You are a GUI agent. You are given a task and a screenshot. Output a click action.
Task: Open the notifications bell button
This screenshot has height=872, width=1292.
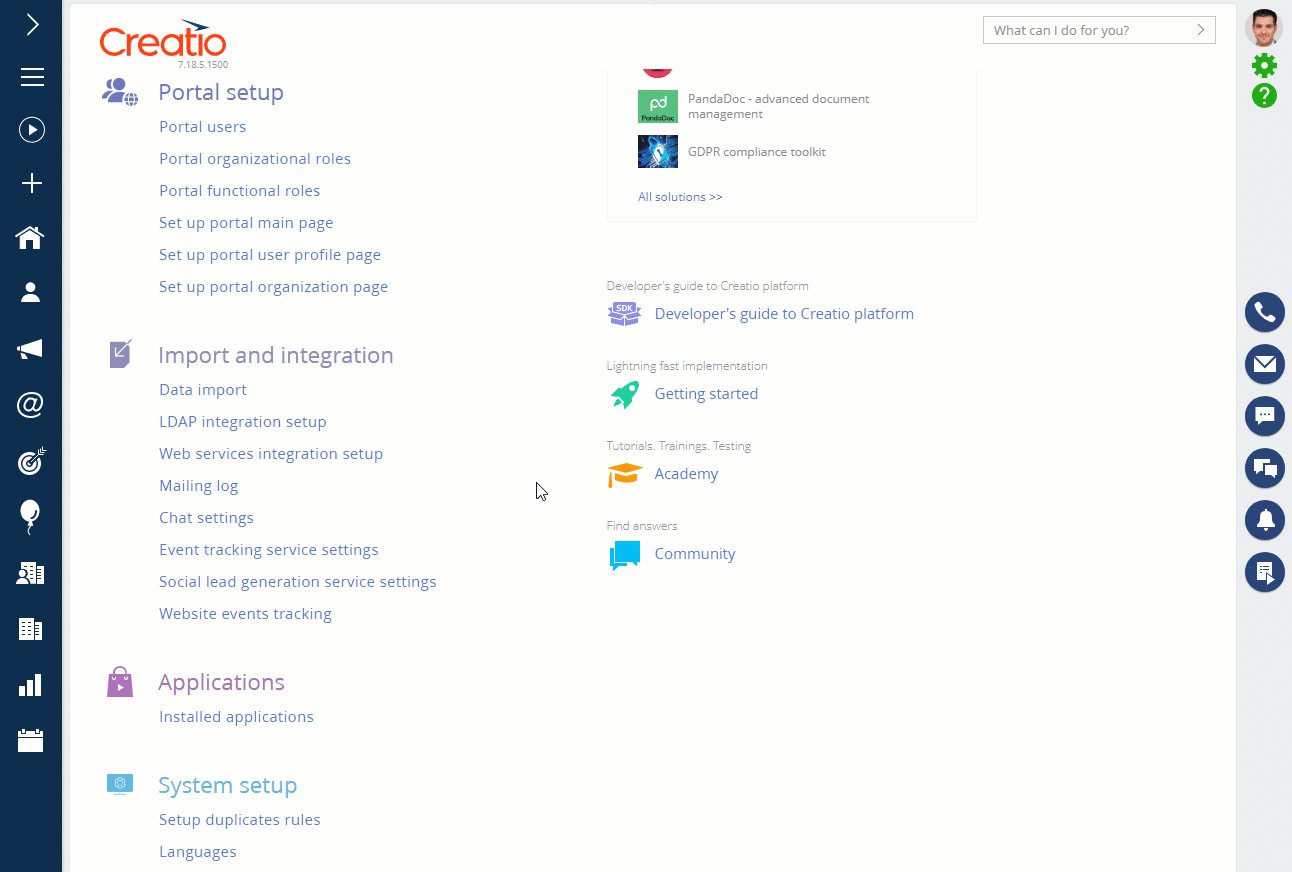[x=1265, y=520]
